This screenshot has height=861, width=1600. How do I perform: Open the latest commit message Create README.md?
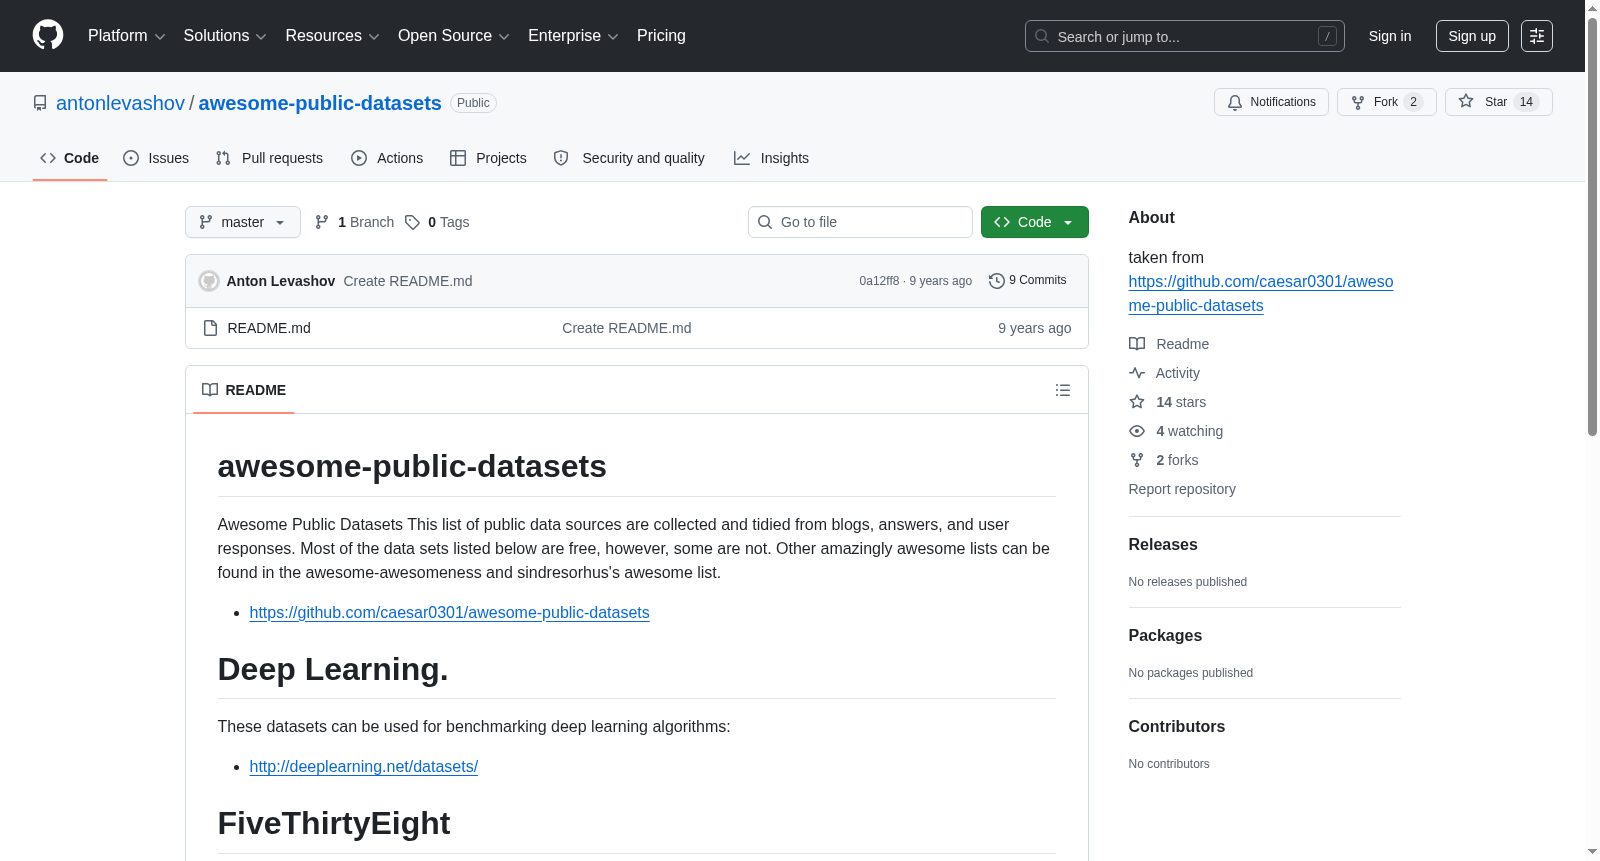(408, 281)
